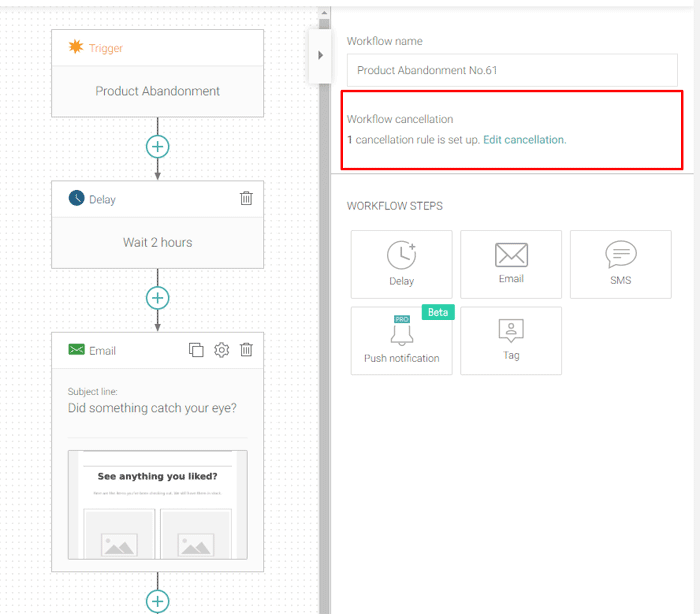Add Tag step from workflow steps
The width and height of the screenshot is (700, 614).
[511, 341]
